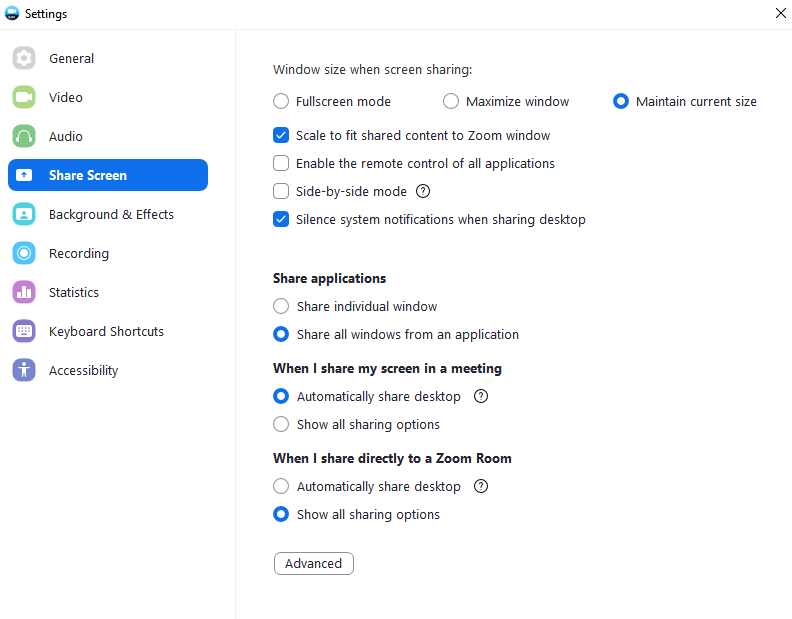Check the Side-by-side mode checkbox
The width and height of the screenshot is (792, 619).
pos(281,191)
